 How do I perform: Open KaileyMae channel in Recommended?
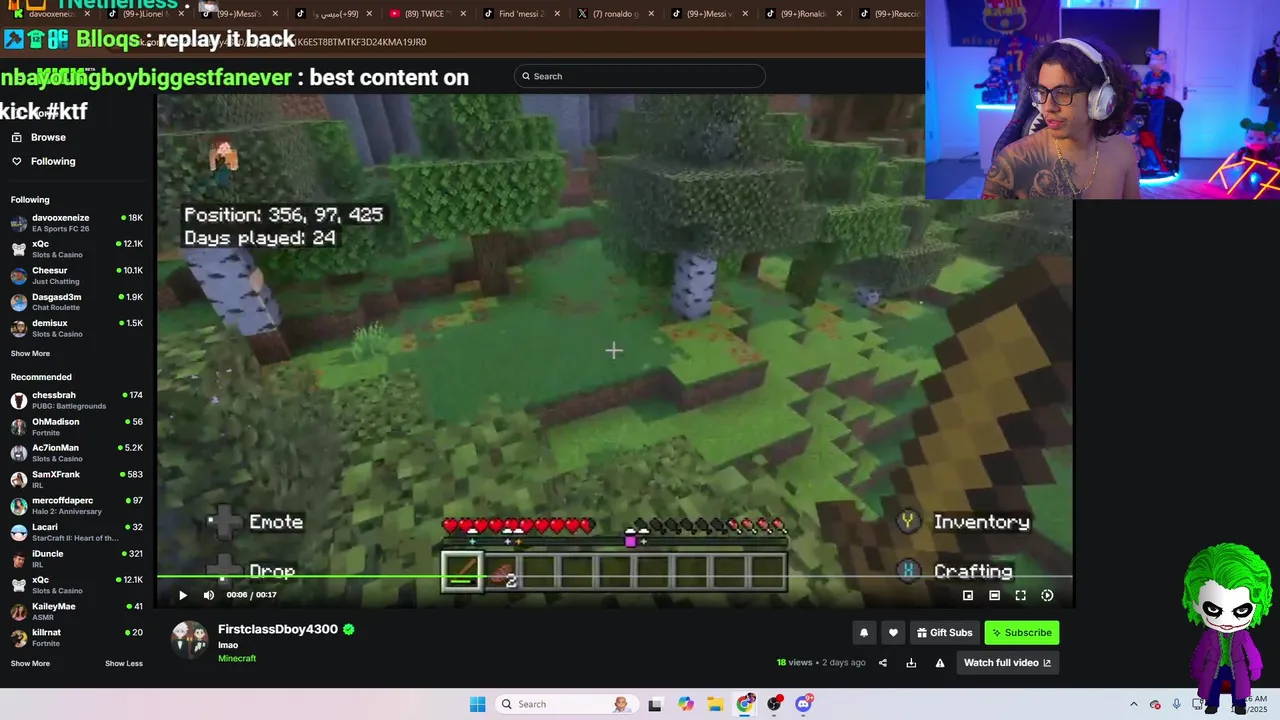pos(77,611)
